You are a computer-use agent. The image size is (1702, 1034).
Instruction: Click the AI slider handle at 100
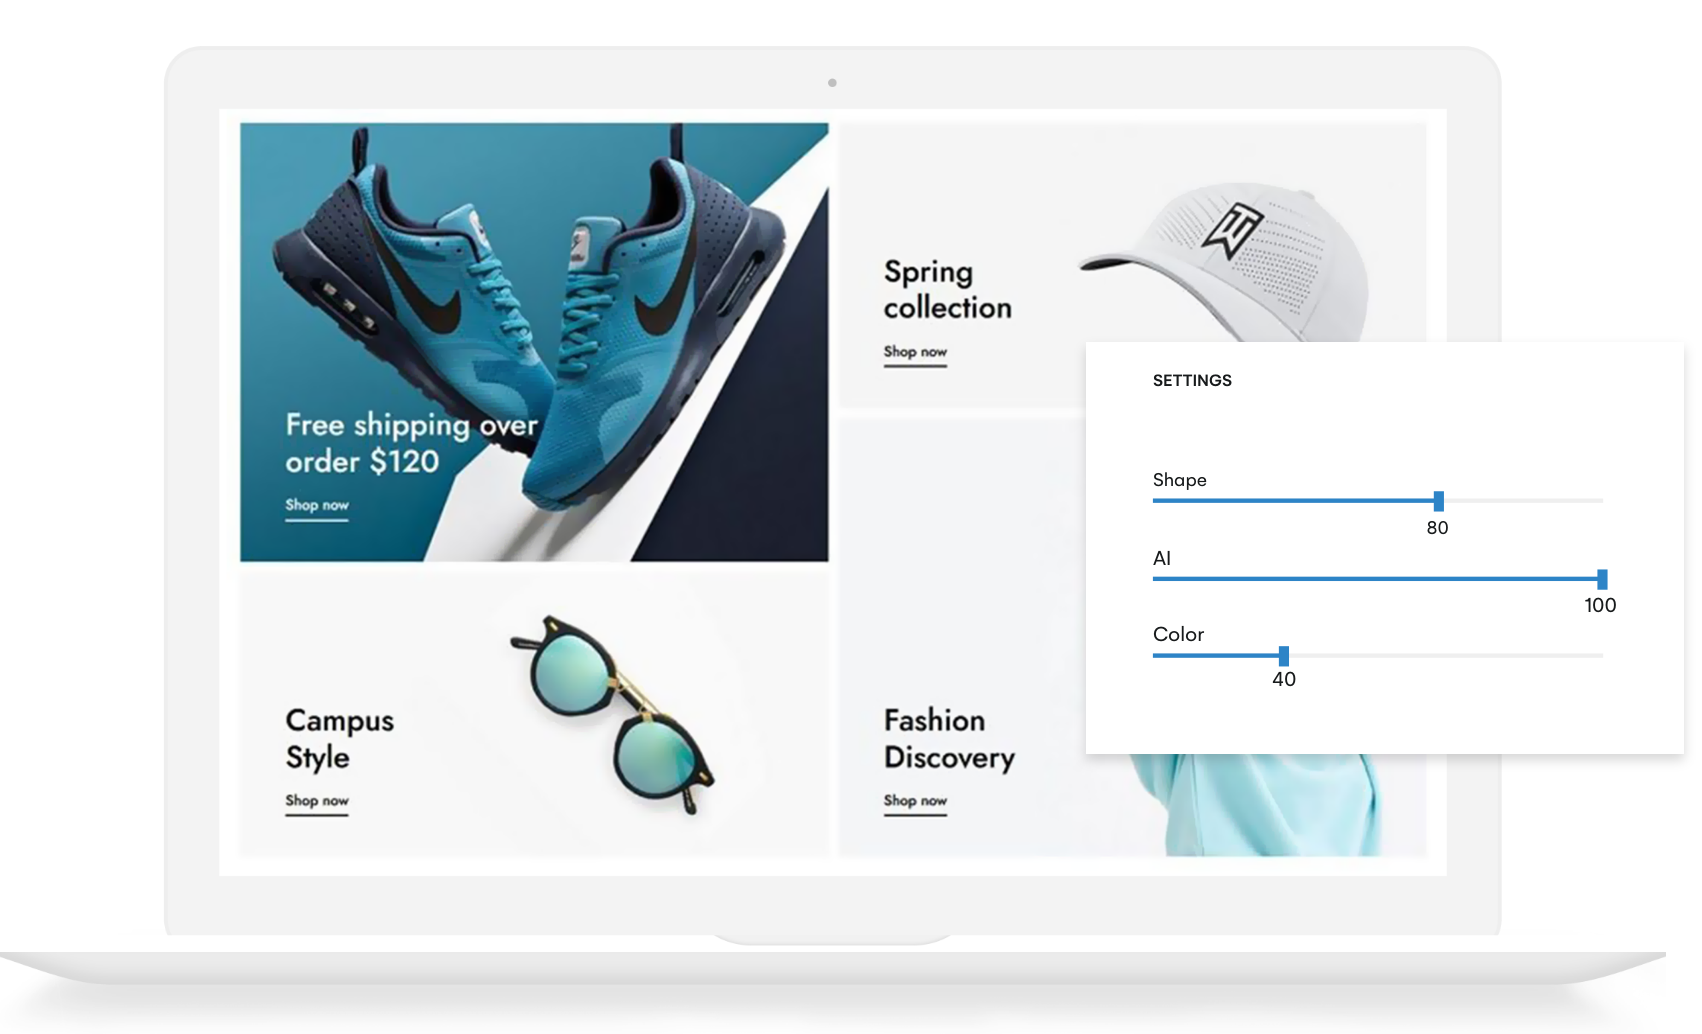[x=1602, y=579]
